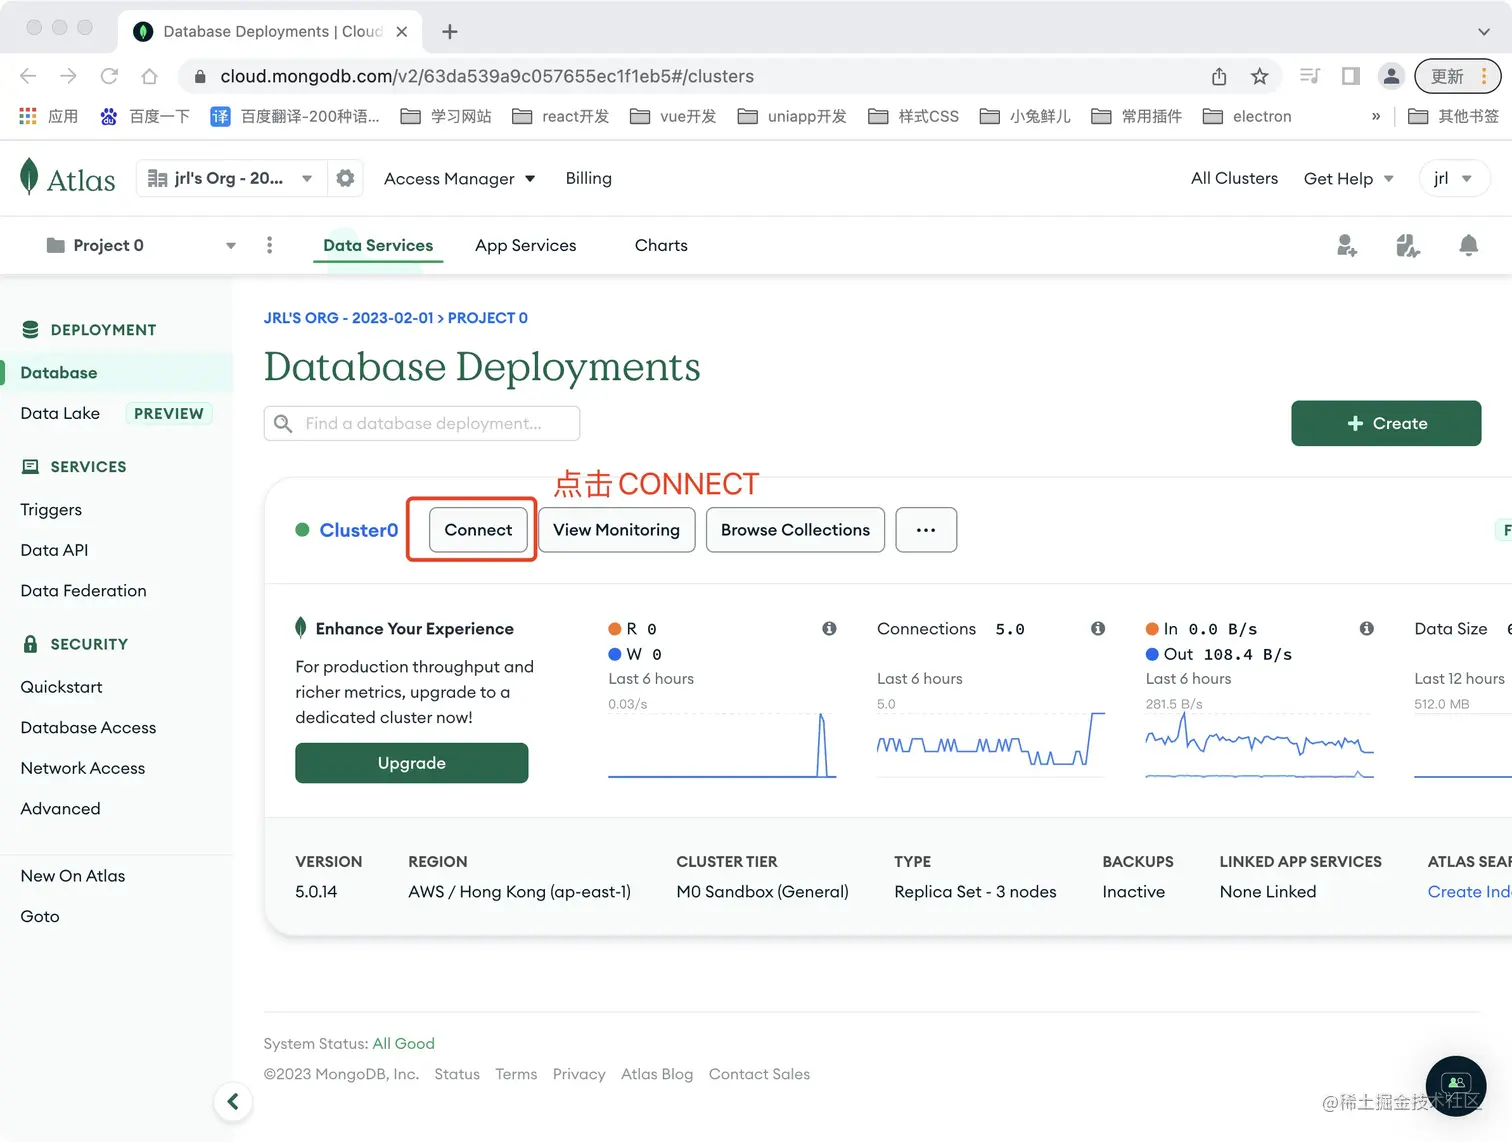Open the 应用 apps shortcut
1512x1142 pixels.
pos(48,116)
